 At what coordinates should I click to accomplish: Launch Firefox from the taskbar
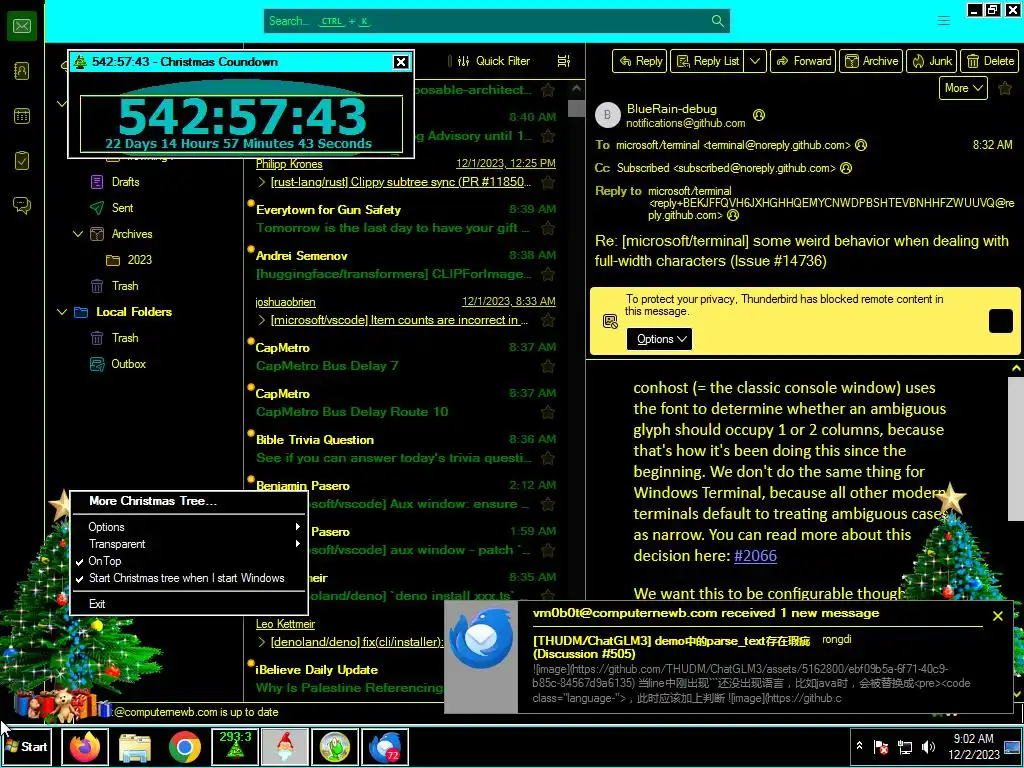point(85,746)
